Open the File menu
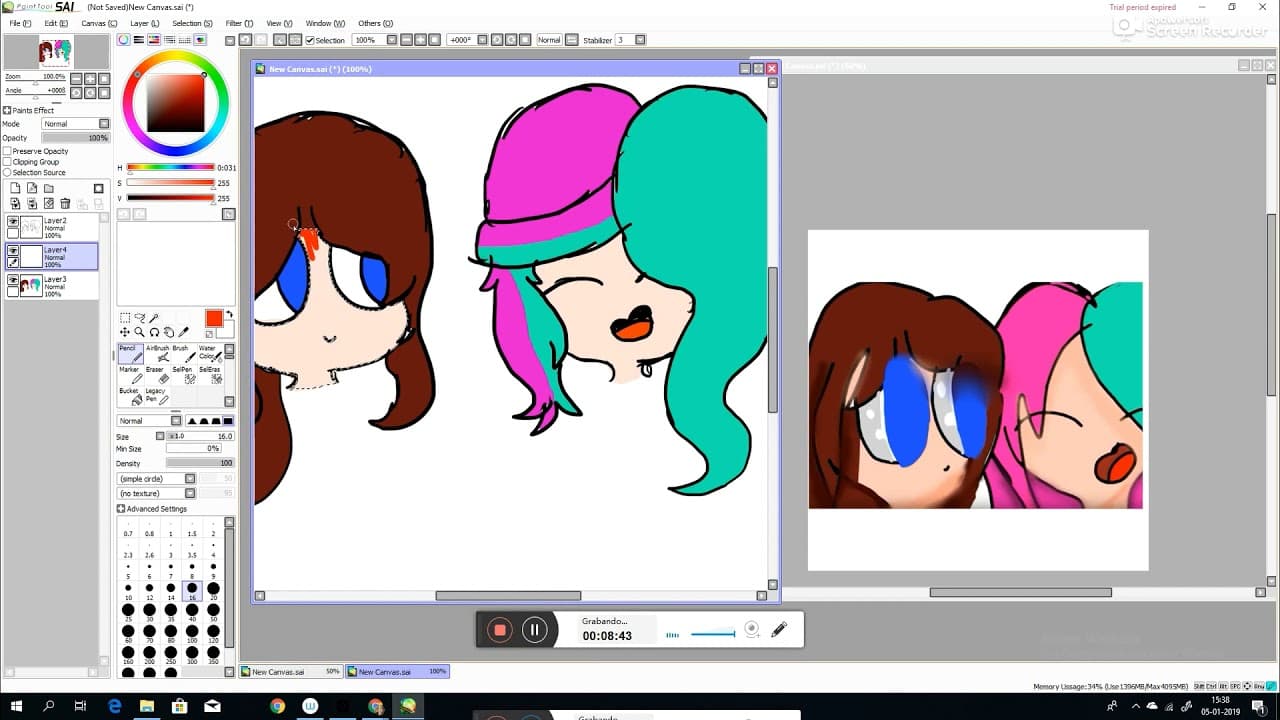This screenshot has width=1280, height=720. coord(20,23)
